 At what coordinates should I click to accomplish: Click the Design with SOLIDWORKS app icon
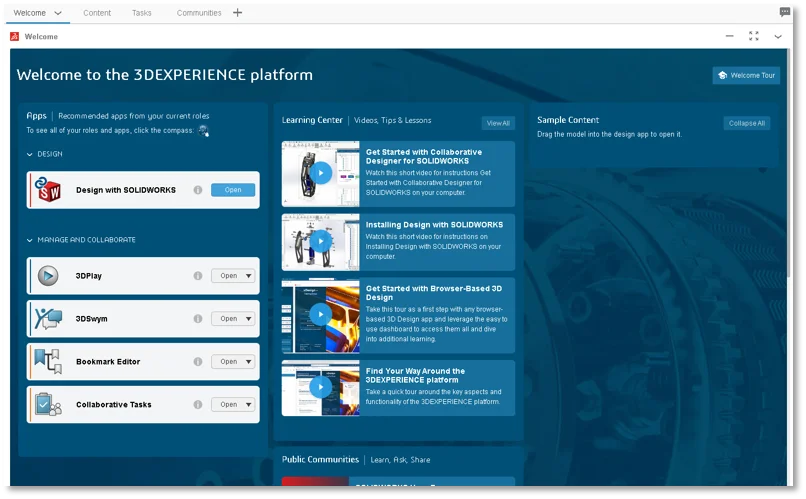click(46, 190)
